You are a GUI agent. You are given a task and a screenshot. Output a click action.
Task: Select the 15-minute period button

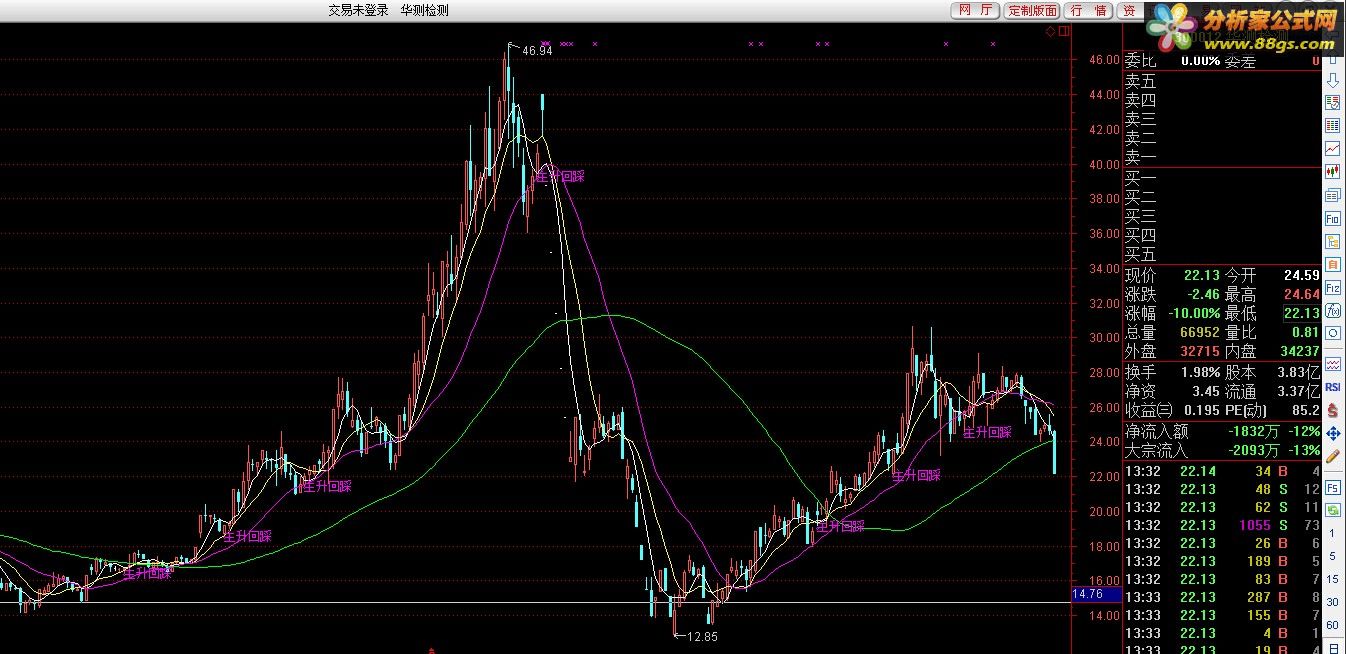[x=1332, y=579]
